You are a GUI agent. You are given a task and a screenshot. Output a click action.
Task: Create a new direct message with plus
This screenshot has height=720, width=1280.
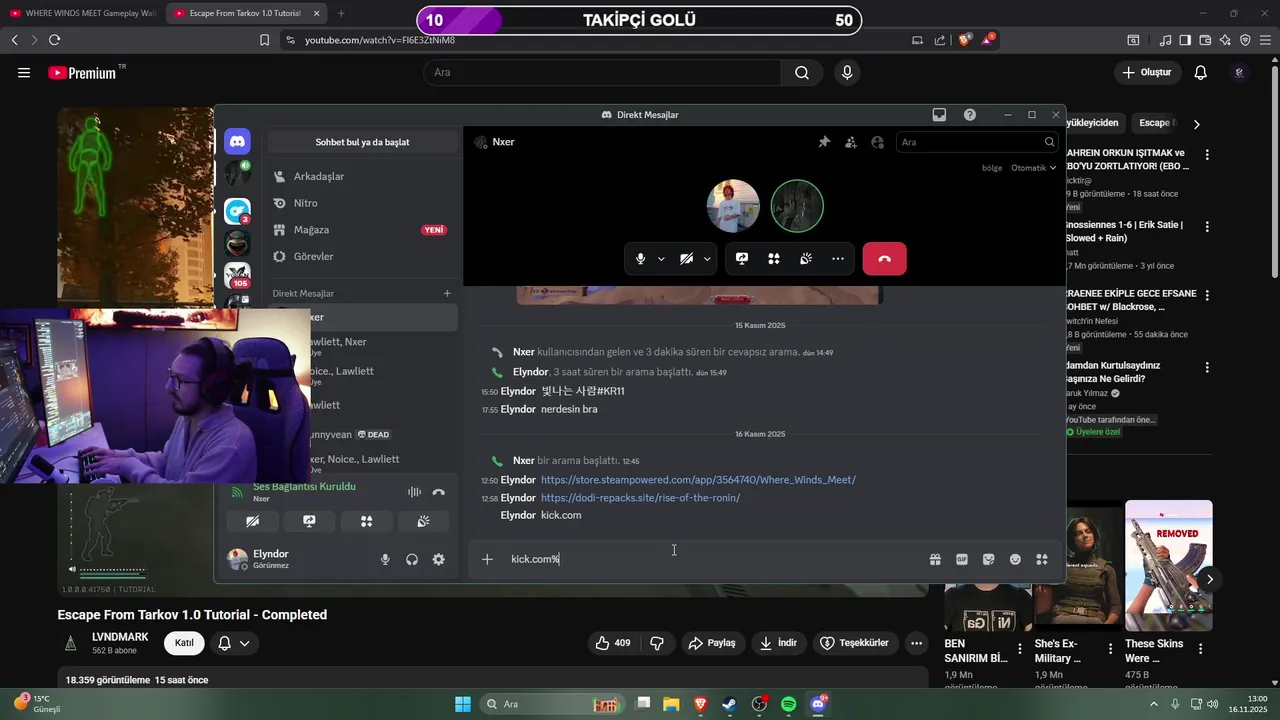pyautogui.click(x=447, y=294)
